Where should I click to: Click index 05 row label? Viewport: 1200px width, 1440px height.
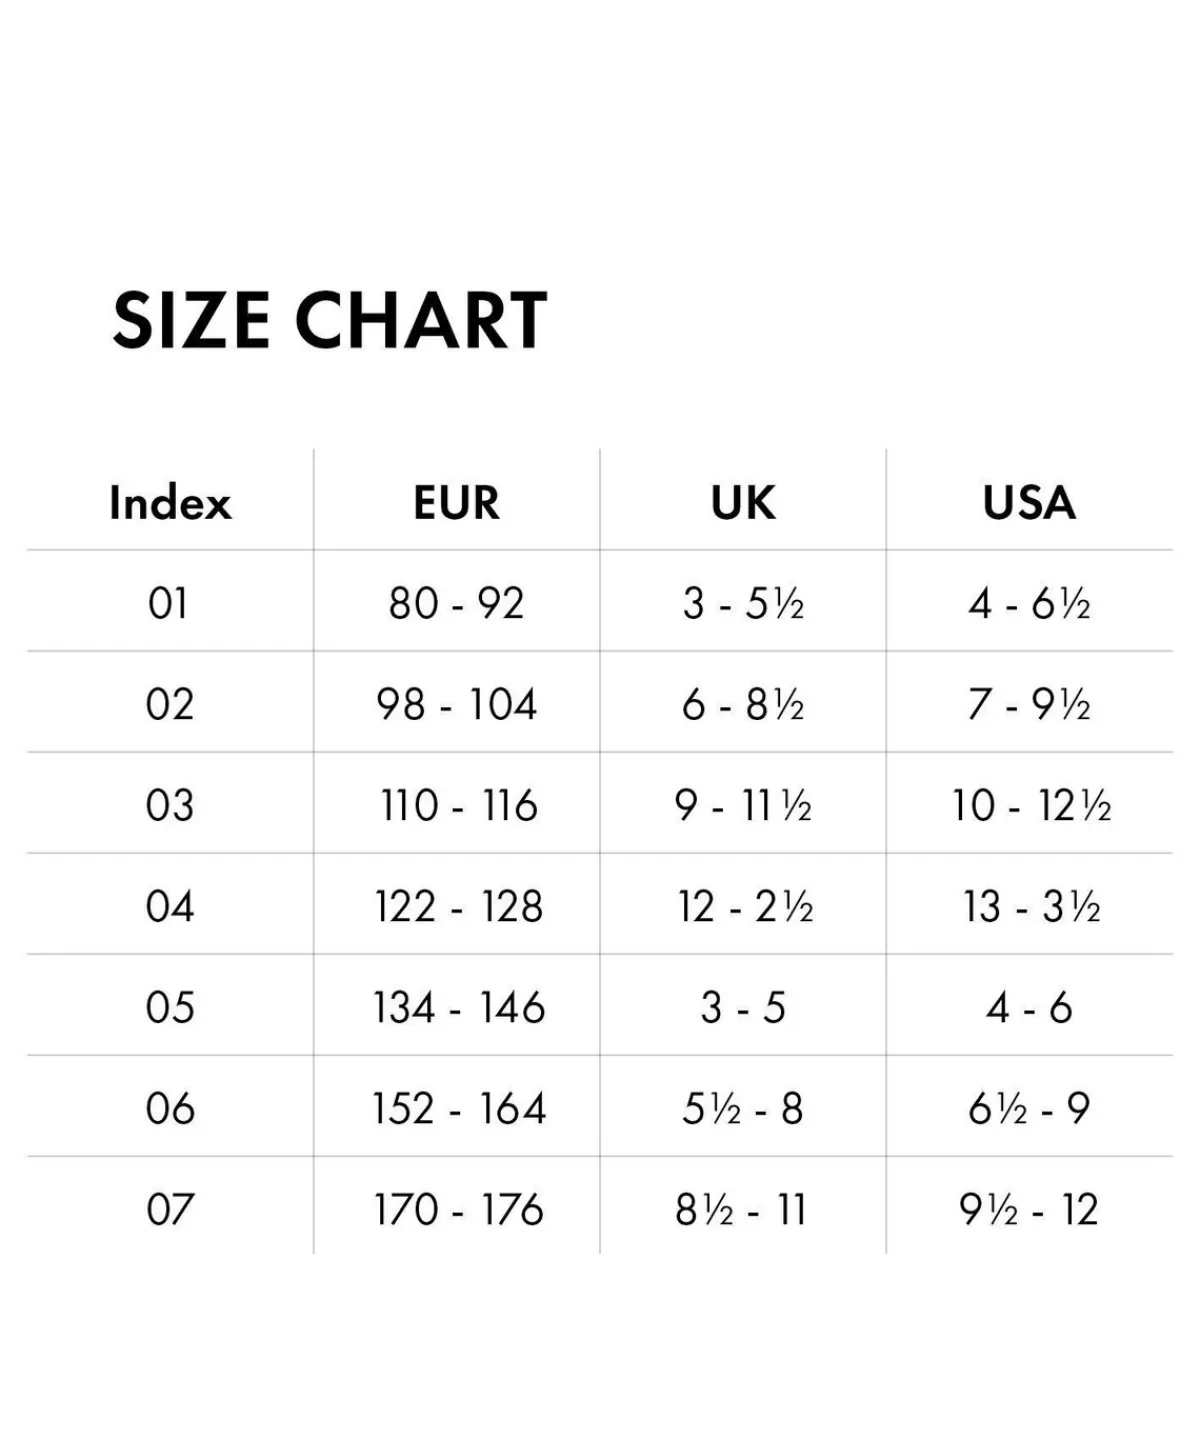tap(169, 1007)
